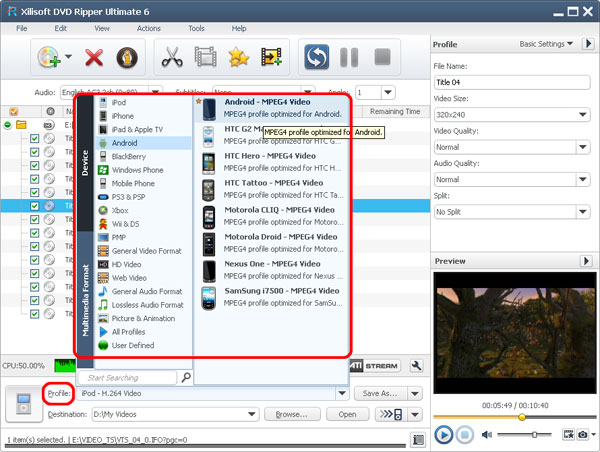600x452 pixels.
Task: Choose Motorola Droid – MPEG4 Video profile
Action: tap(271, 243)
